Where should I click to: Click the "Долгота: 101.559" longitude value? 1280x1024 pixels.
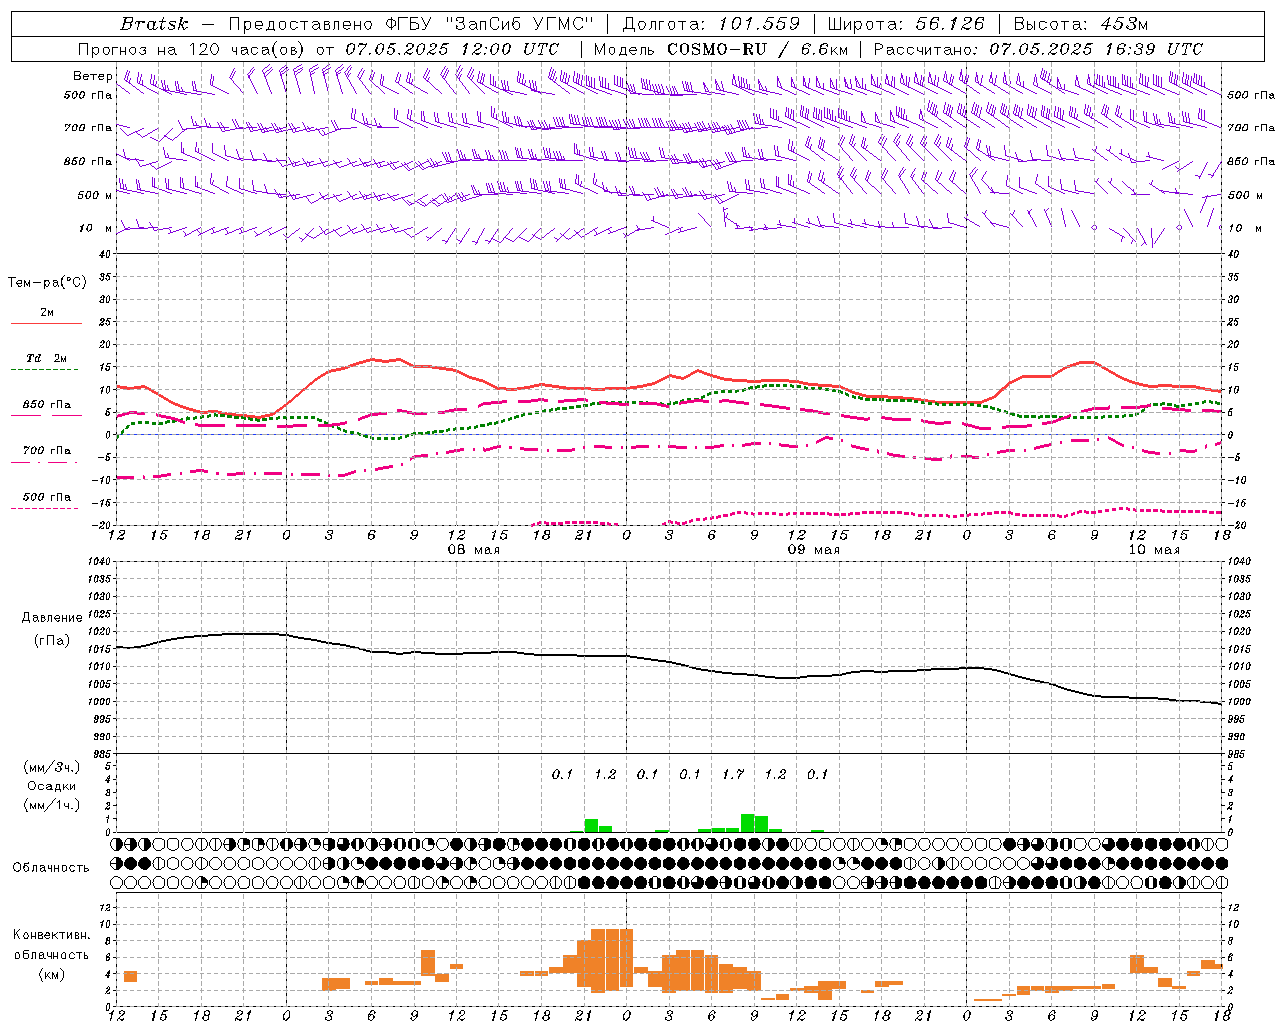pos(712,24)
